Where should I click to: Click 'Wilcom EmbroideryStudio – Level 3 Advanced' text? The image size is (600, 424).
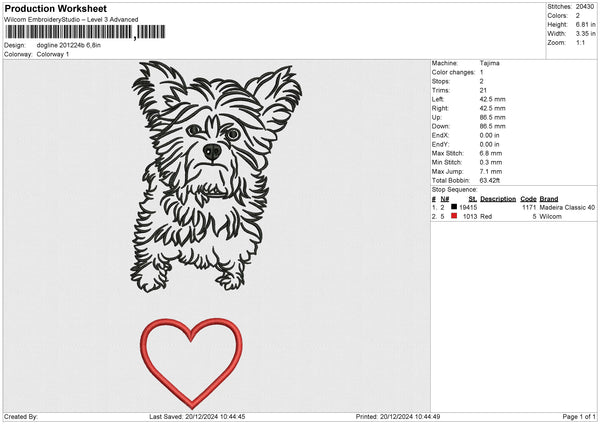pos(71,20)
